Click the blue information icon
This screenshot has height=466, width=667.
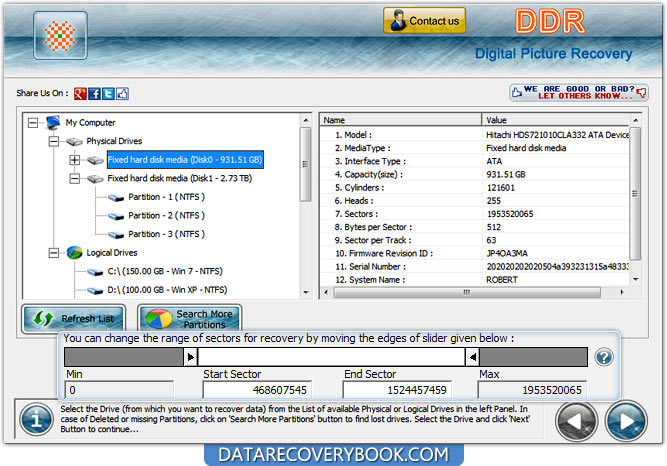click(37, 420)
